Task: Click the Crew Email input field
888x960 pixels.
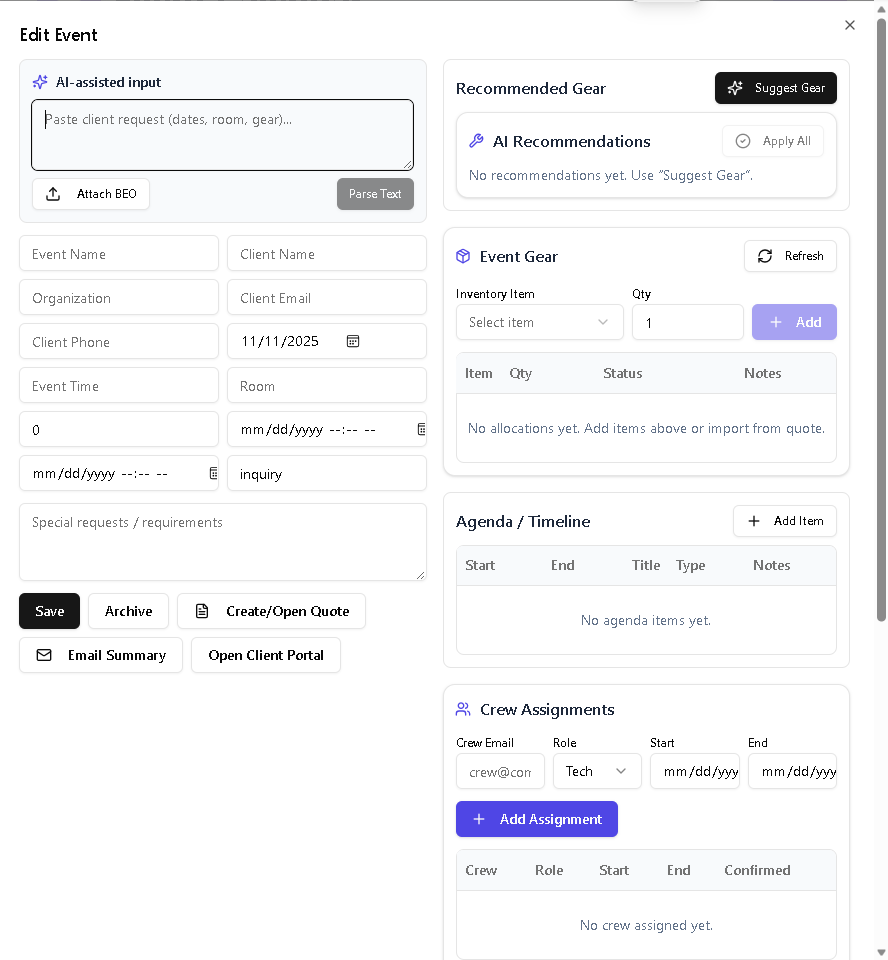Action: click(500, 771)
